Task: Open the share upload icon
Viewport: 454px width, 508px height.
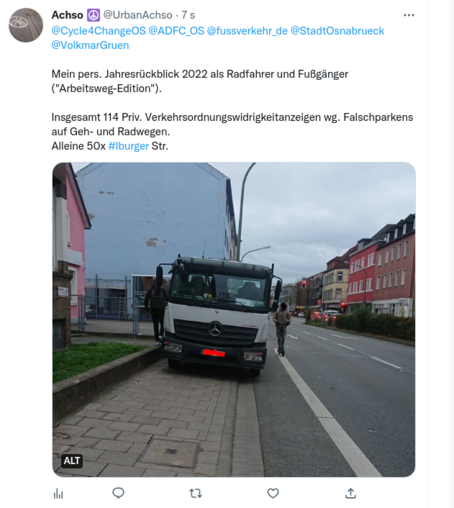Action: click(x=351, y=493)
